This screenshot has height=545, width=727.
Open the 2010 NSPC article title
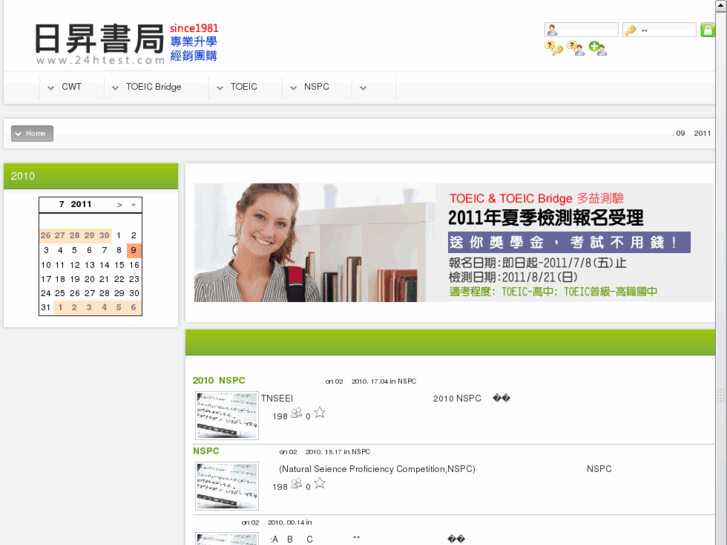(x=219, y=380)
